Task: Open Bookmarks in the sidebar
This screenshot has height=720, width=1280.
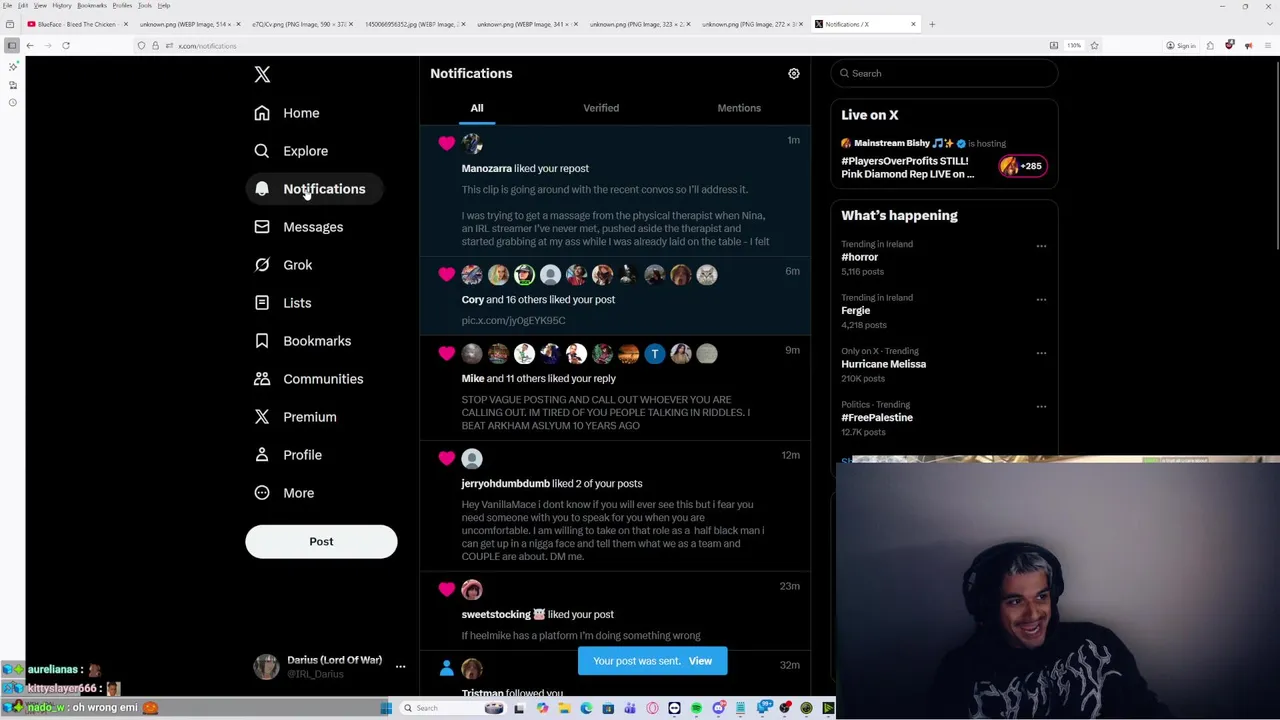Action: [x=302, y=341]
